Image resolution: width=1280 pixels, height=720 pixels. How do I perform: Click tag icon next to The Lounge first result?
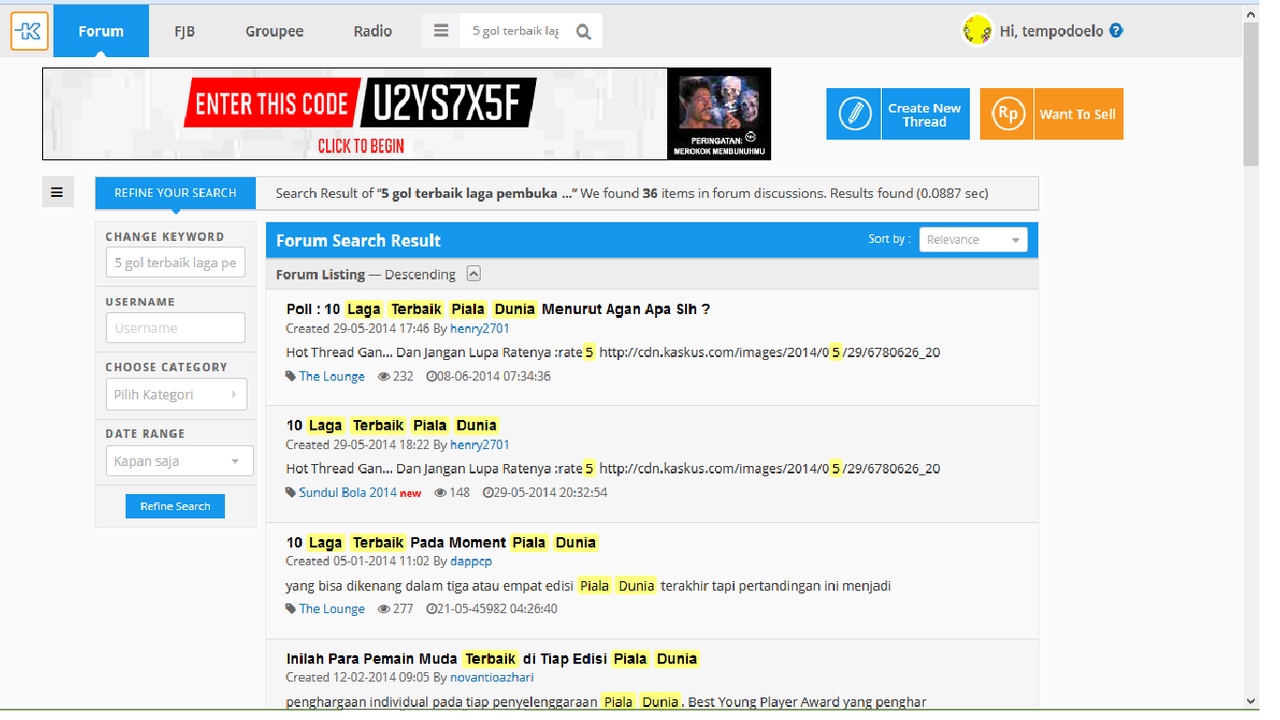(291, 376)
